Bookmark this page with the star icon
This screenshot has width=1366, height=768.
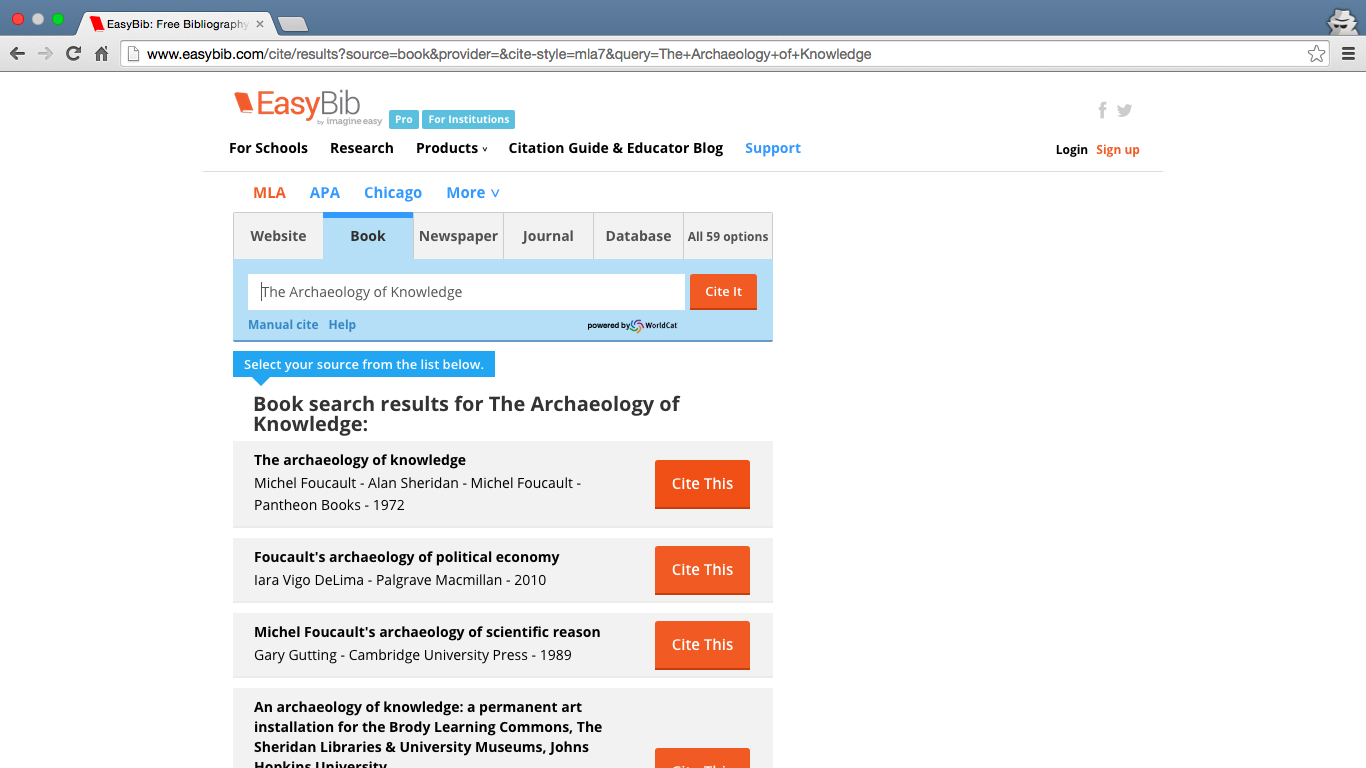click(x=1316, y=54)
